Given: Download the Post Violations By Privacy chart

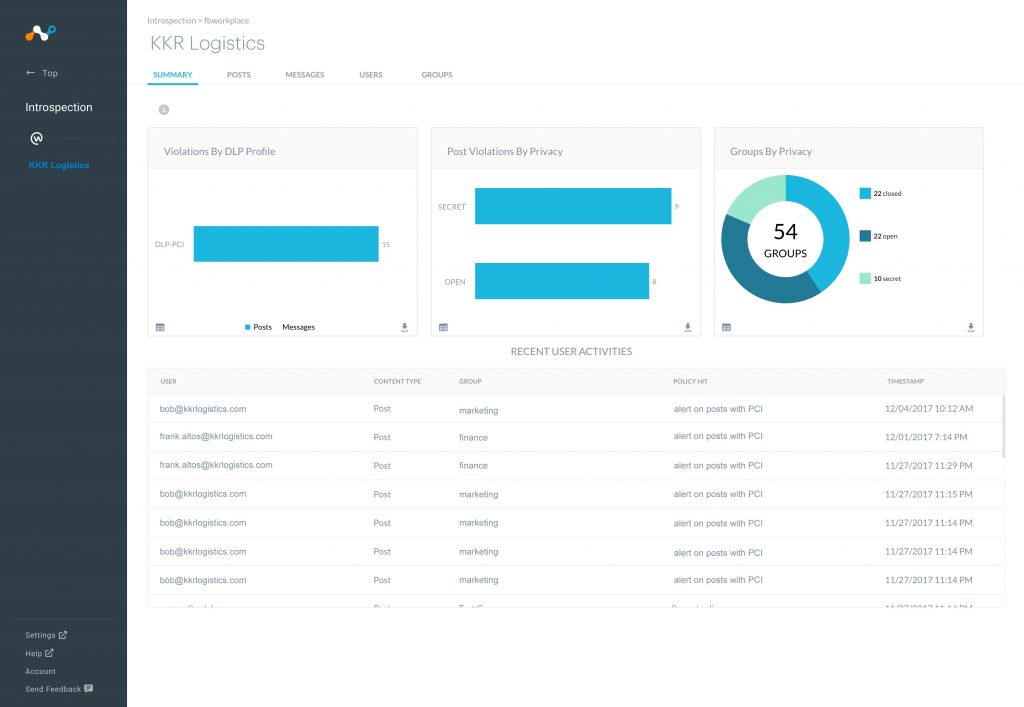Looking at the screenshot, I should pos(688,327).
